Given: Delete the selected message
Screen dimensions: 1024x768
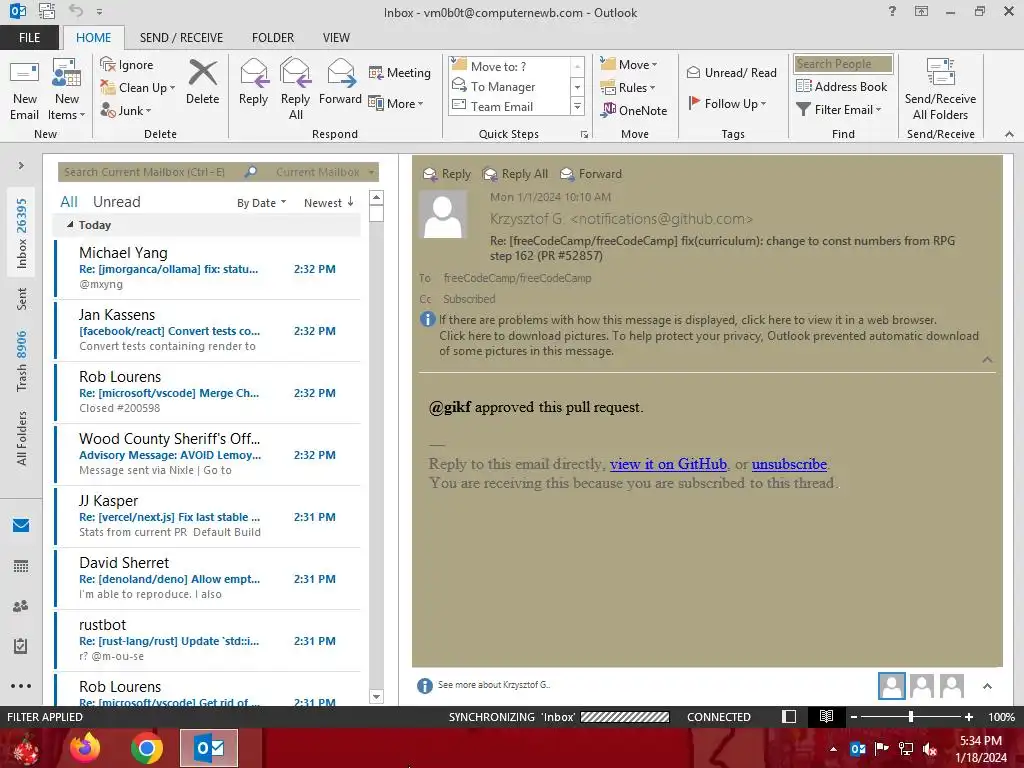Looking at the screenshot, I should pos(202,82).
